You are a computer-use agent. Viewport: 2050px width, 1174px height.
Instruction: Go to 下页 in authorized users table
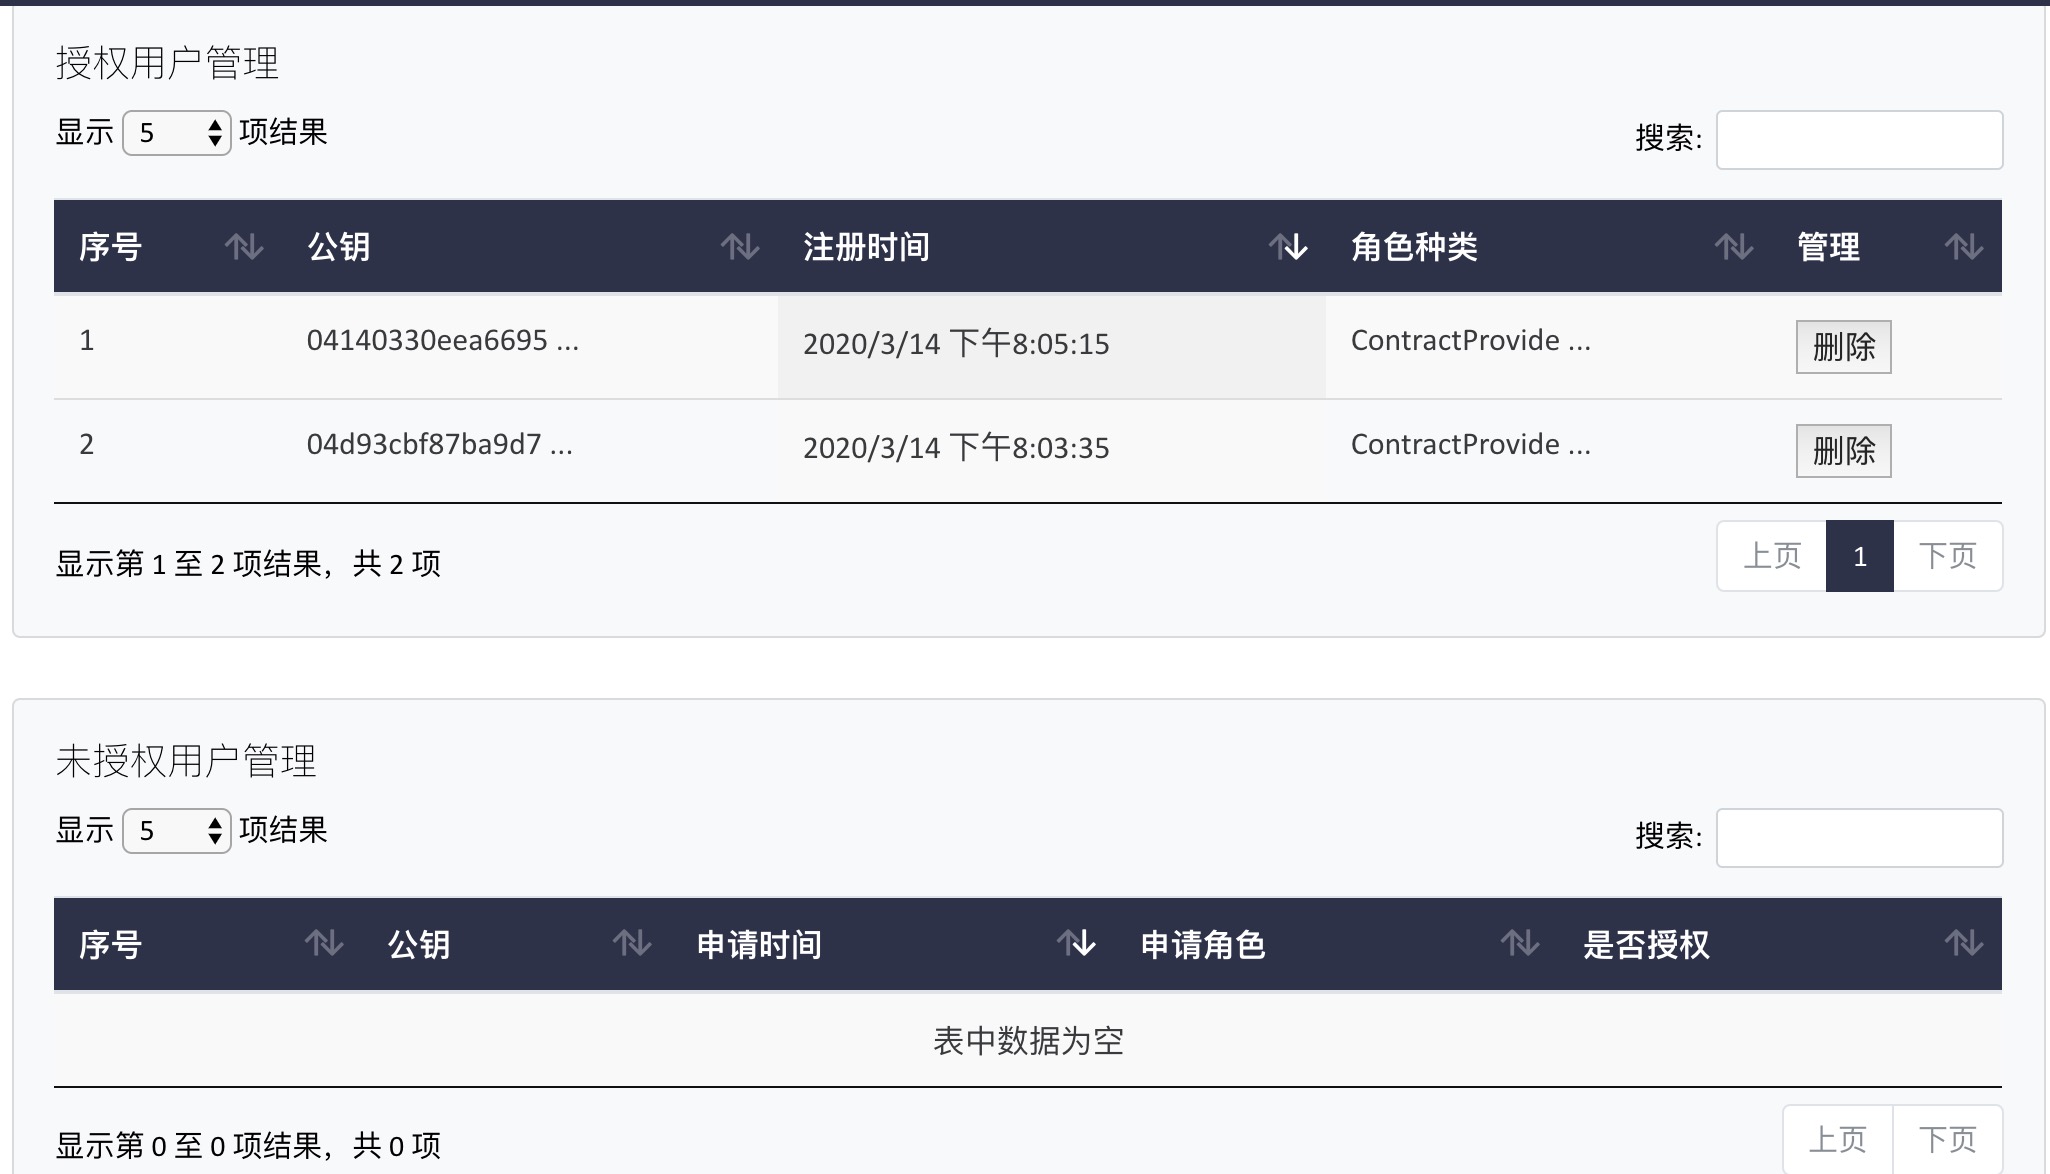pyautogui.click(x=1947, y=556)
